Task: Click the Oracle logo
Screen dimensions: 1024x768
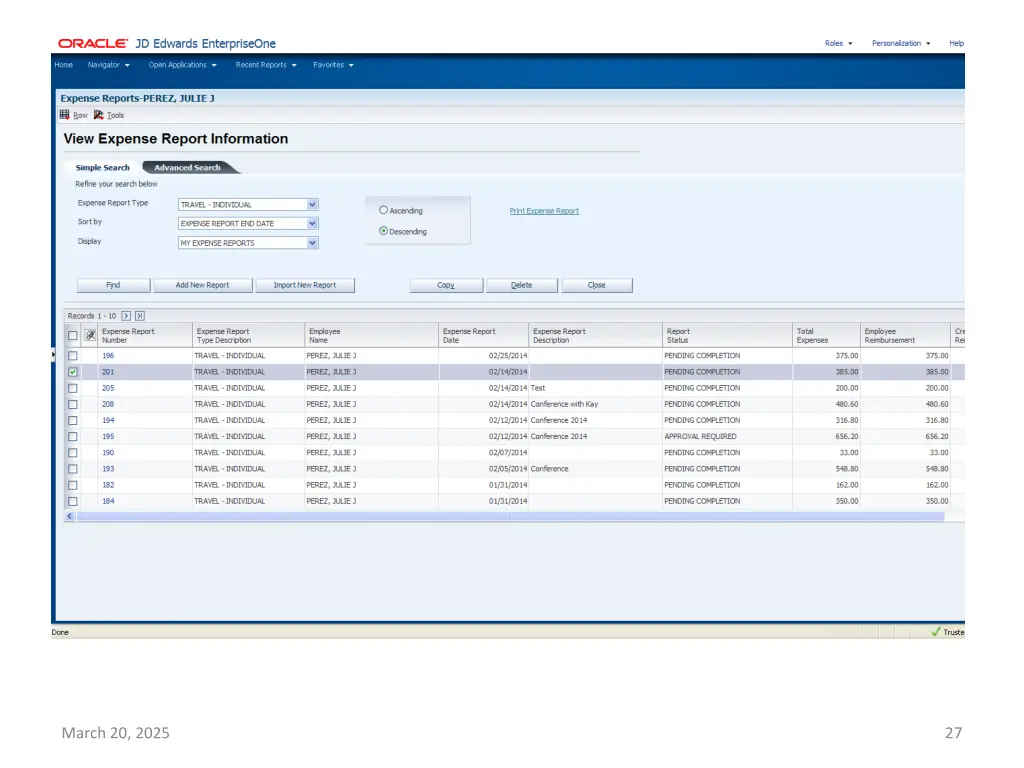Action: click(x=93, y=44)
